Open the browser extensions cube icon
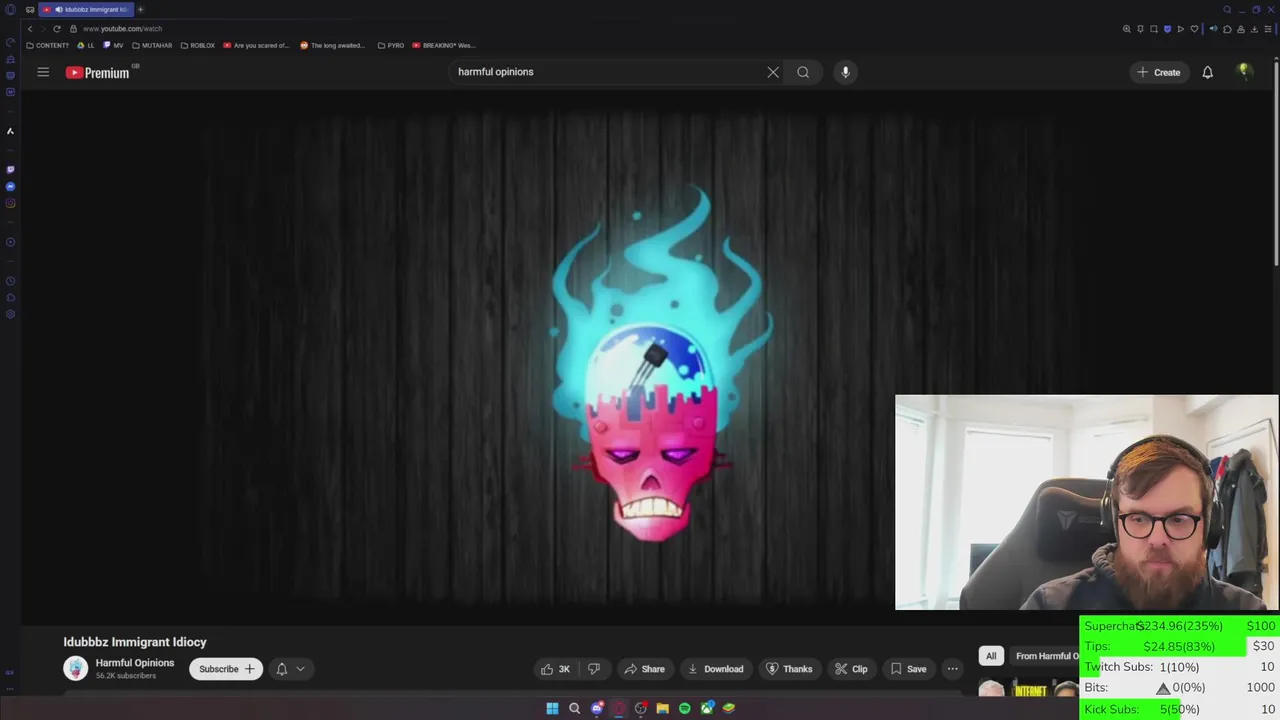The width and height of the screenshot is (1280, 720). click(1227, 29)
